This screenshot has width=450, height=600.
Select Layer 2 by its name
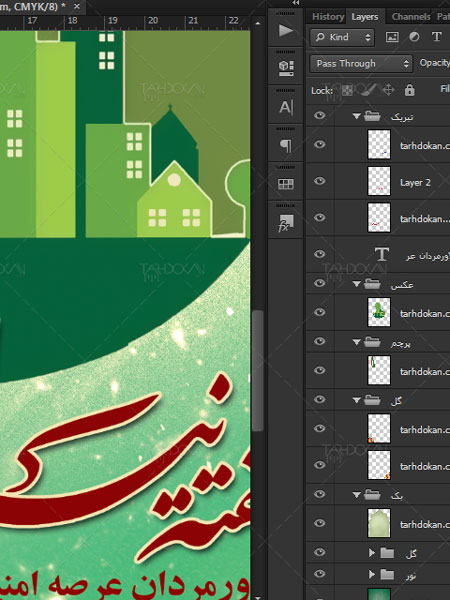tap(415, 183)
